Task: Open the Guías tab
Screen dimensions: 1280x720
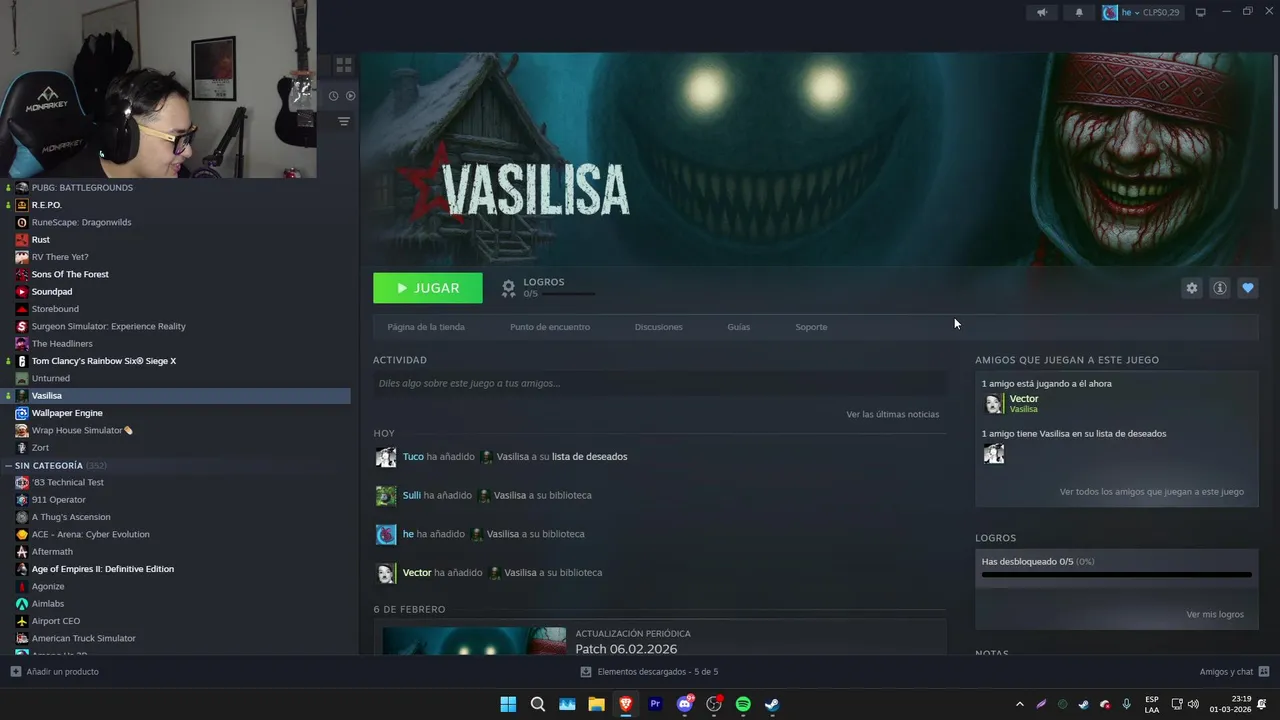Action: tap(739, 327)
